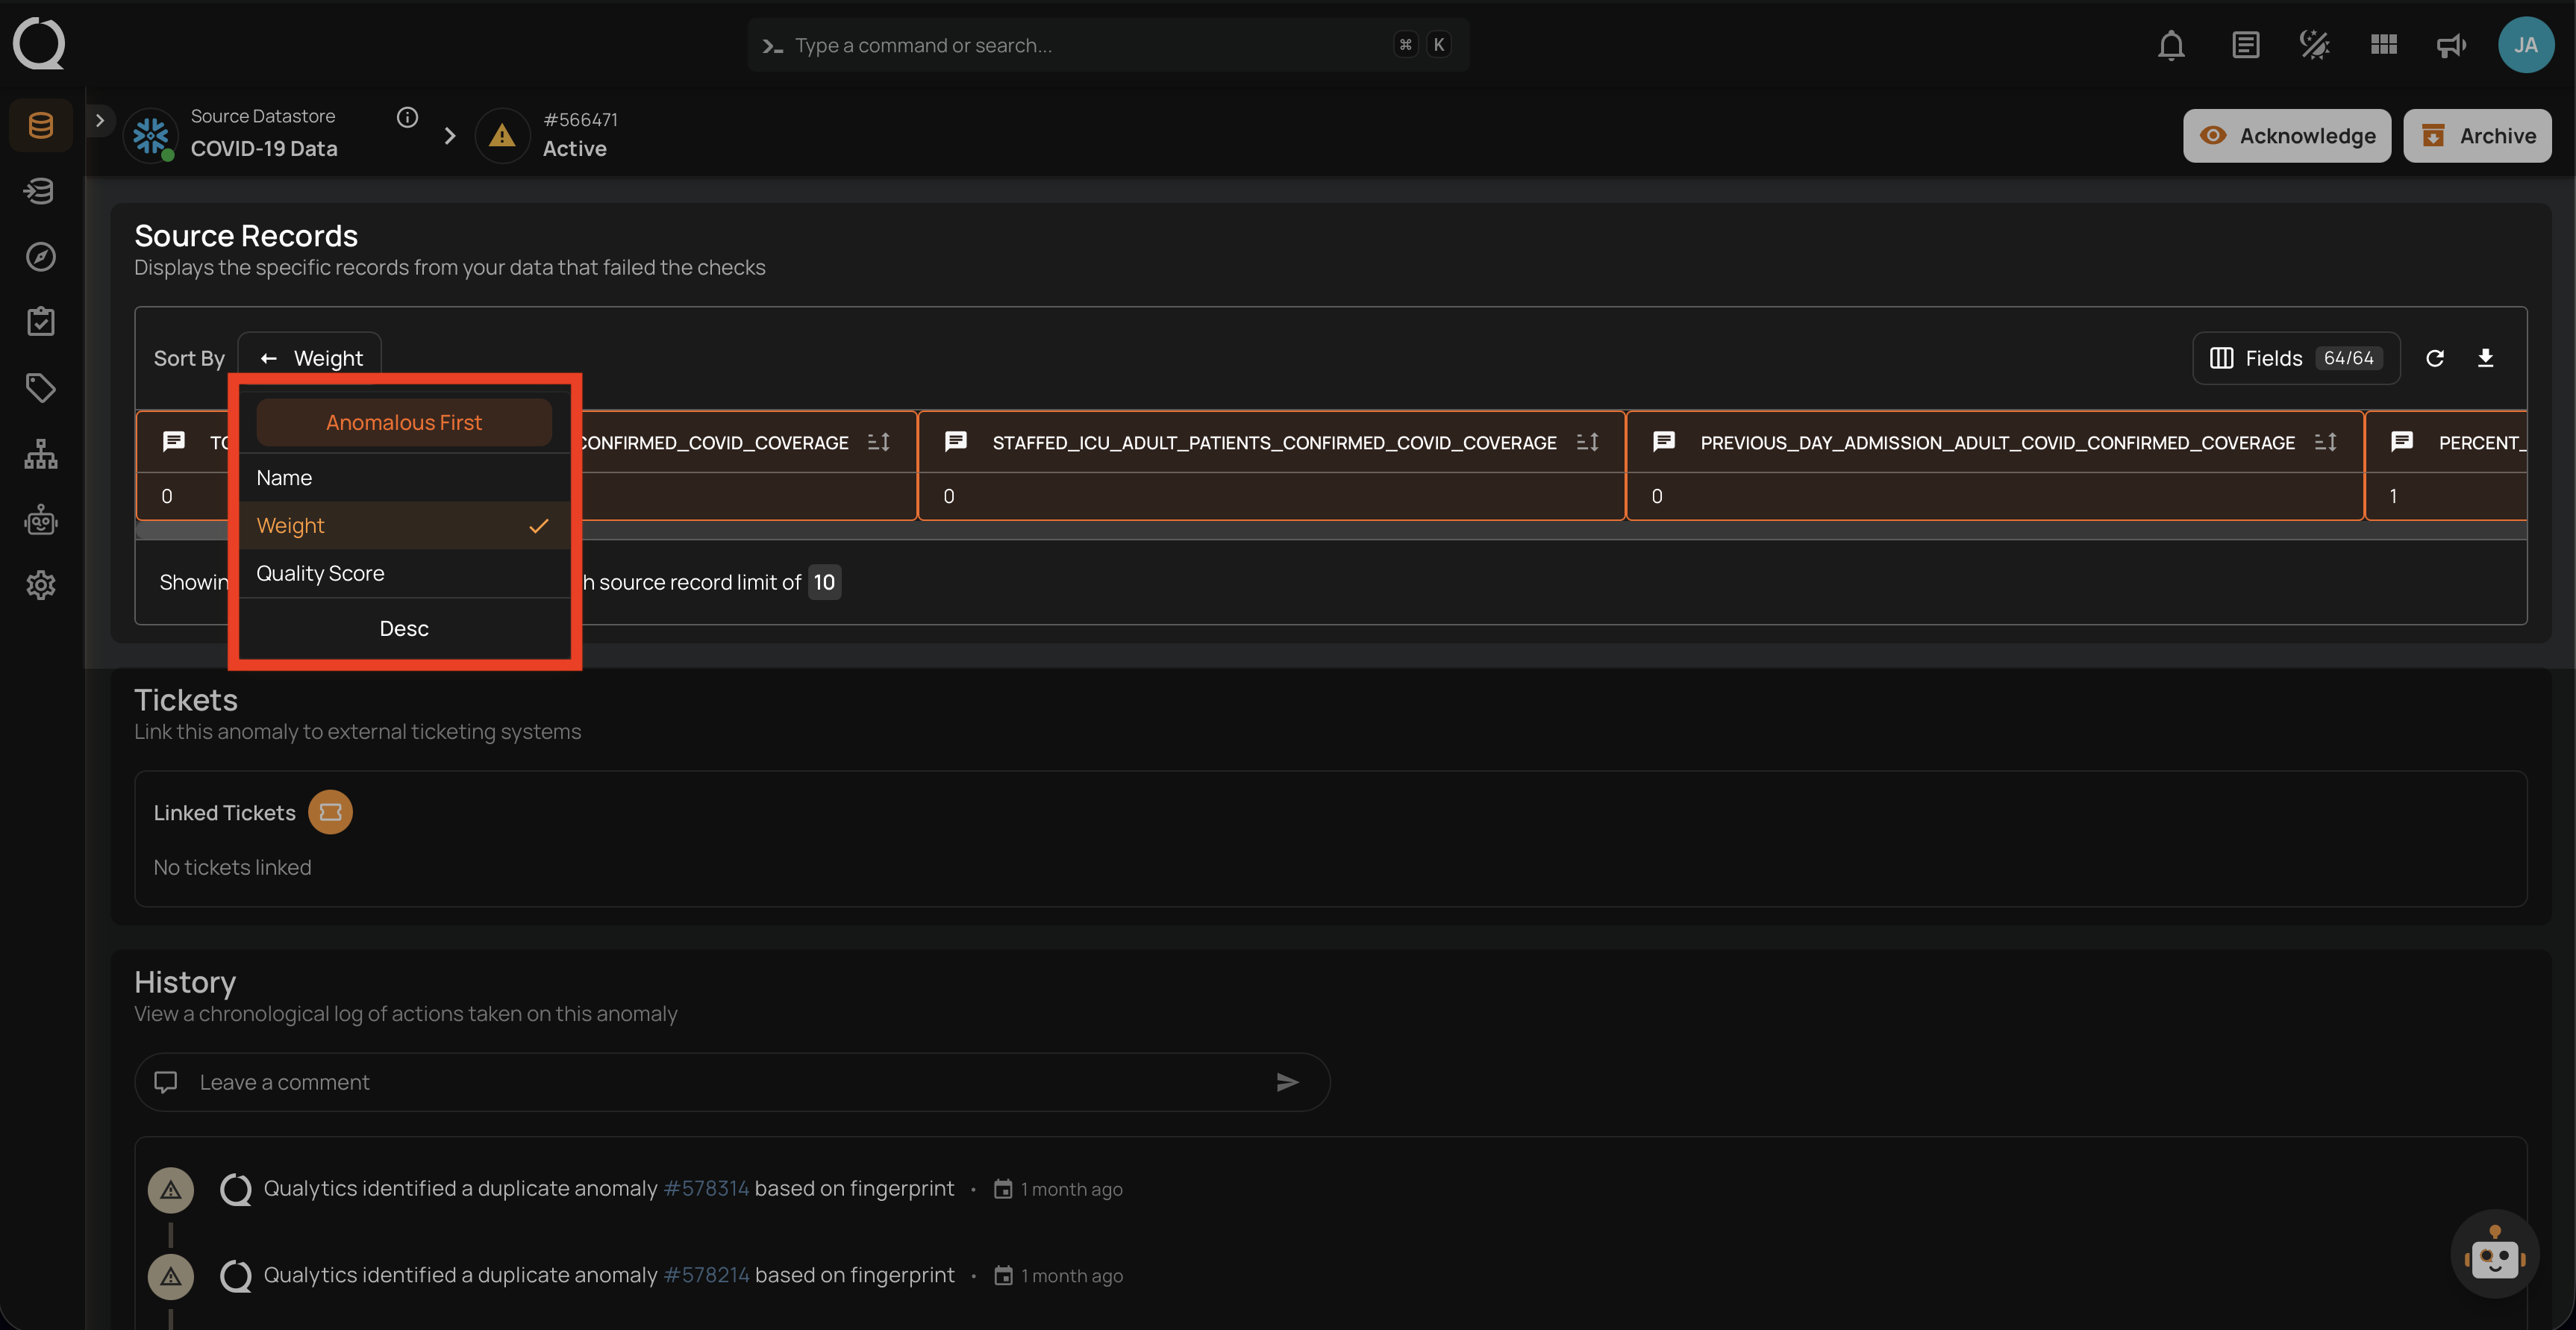
Task: Open the JA user avatar menu
Action: (2526, 45)
